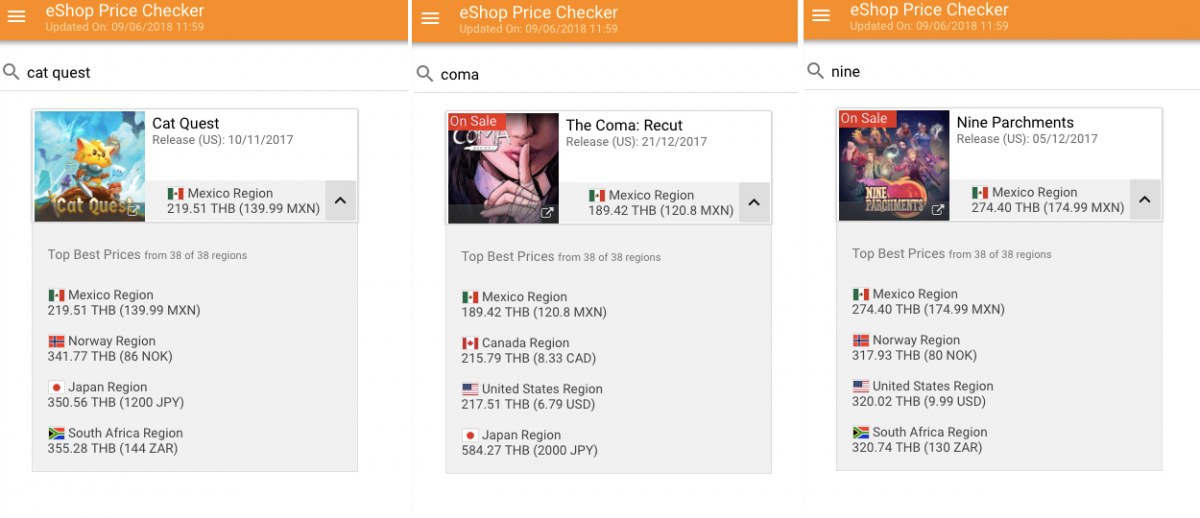
Task: Open external link icon on Cat Quest cover
Action: (133, 210)
